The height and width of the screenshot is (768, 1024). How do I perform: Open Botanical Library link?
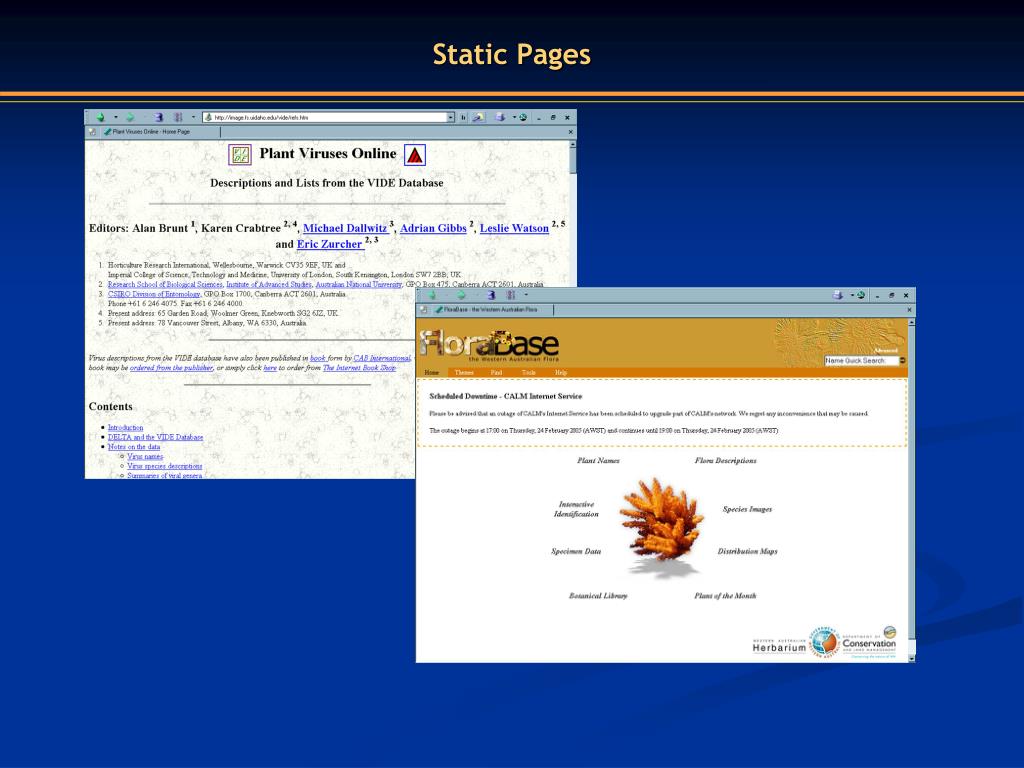[x=598, y=596]
